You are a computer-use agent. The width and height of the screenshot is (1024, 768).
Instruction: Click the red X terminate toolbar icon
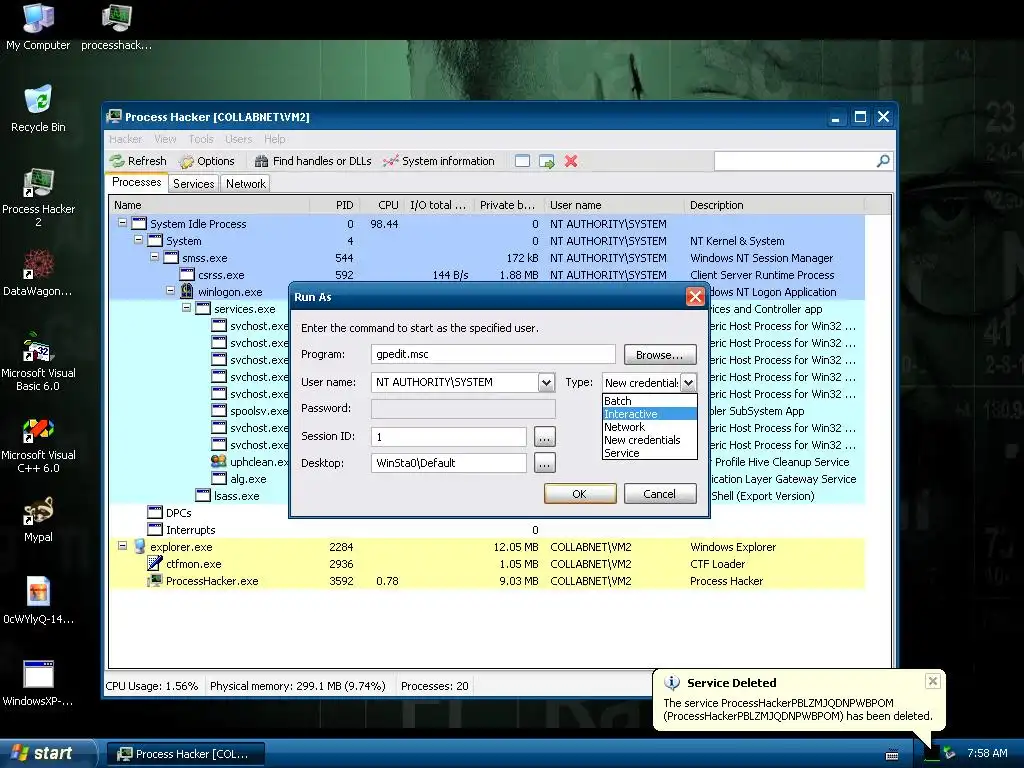tap(571, 161)
